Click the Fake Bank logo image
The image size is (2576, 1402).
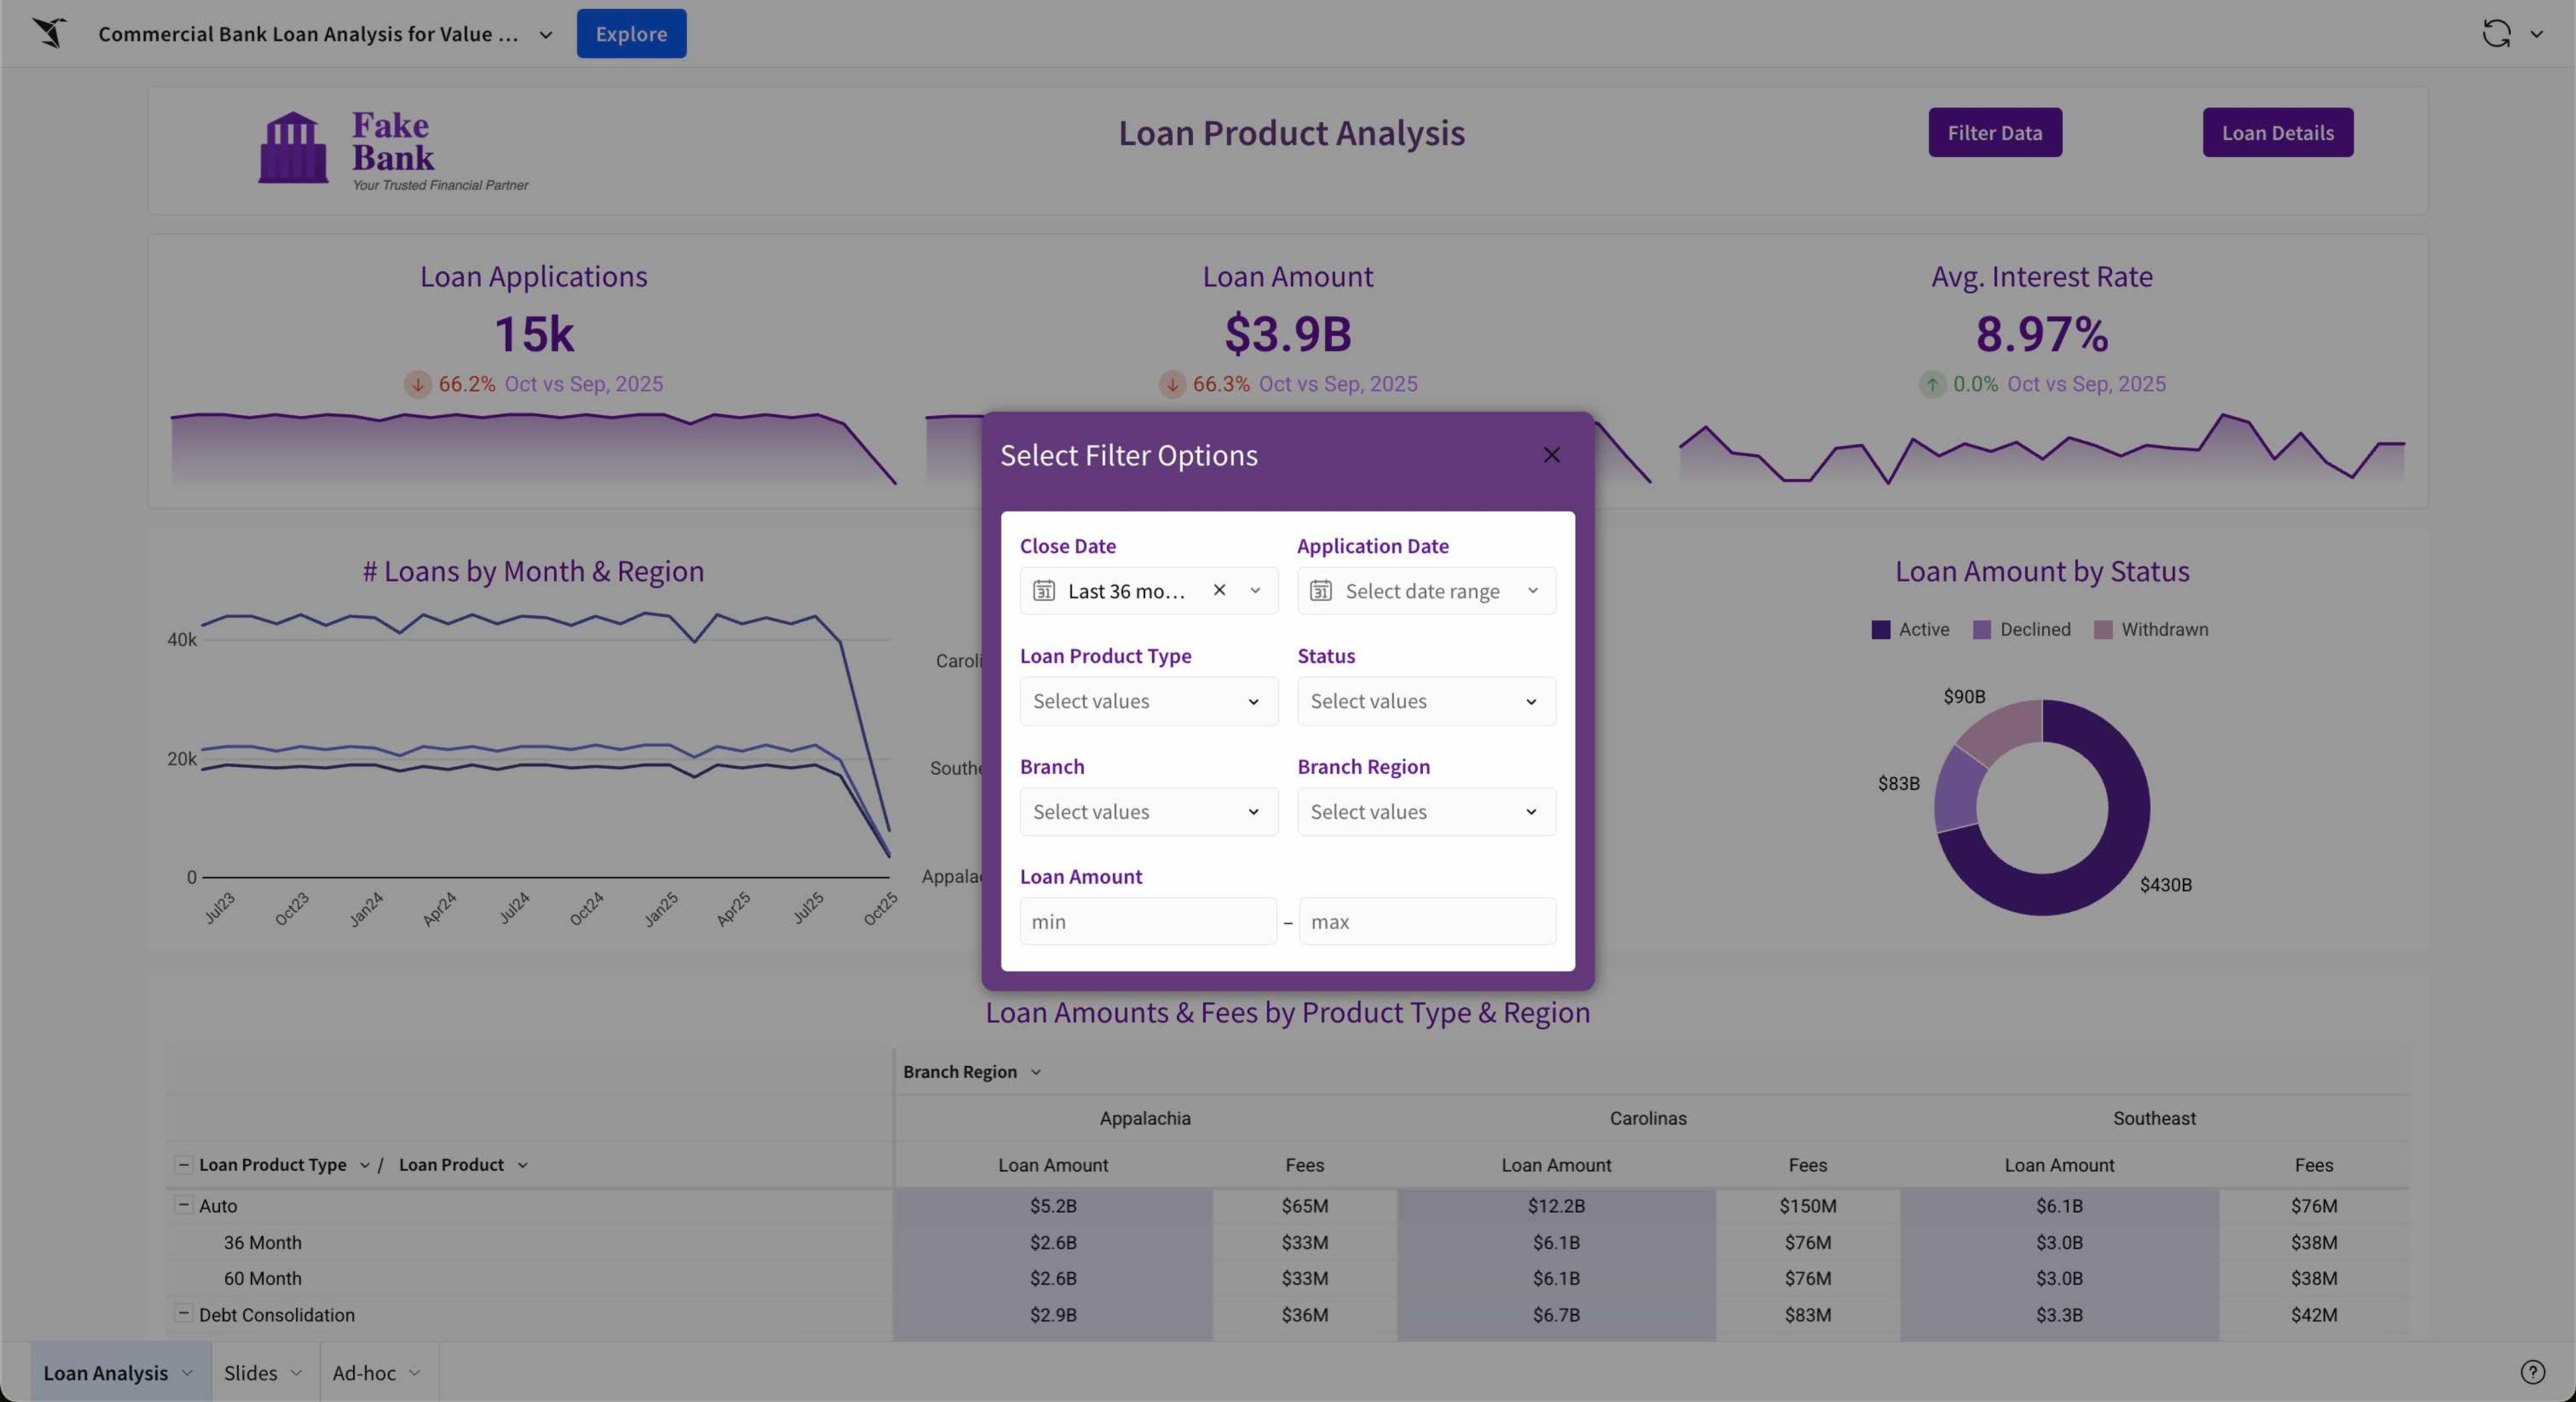coord(393,150)
